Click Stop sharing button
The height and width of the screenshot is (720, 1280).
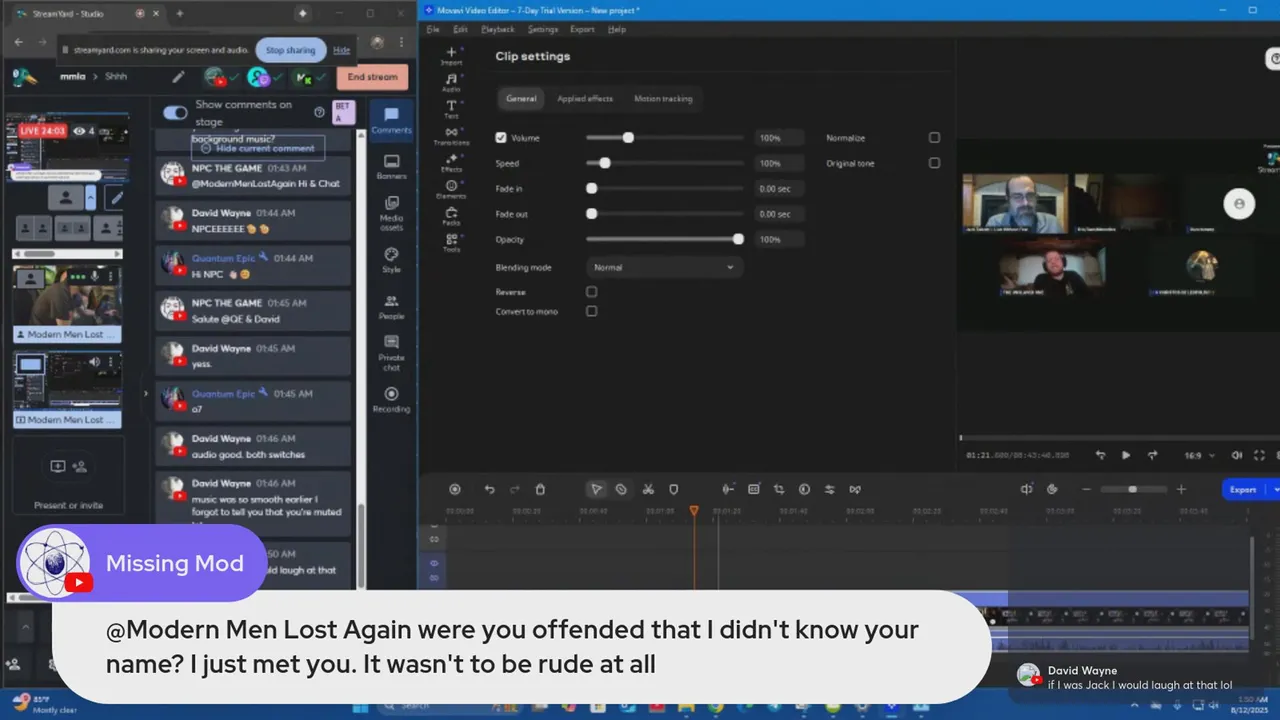point(290,50)
